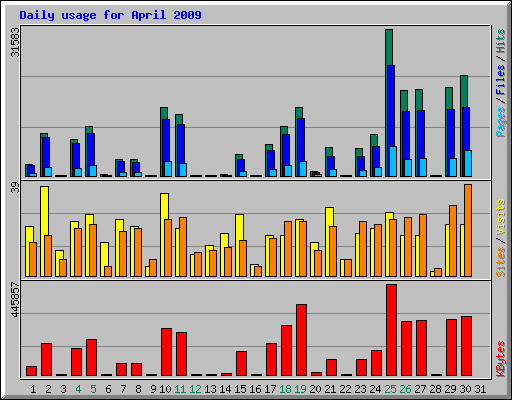This screenshot has height=400, width=512.
Task: Click the 31583 hits axis value
Action: (15, 42)
